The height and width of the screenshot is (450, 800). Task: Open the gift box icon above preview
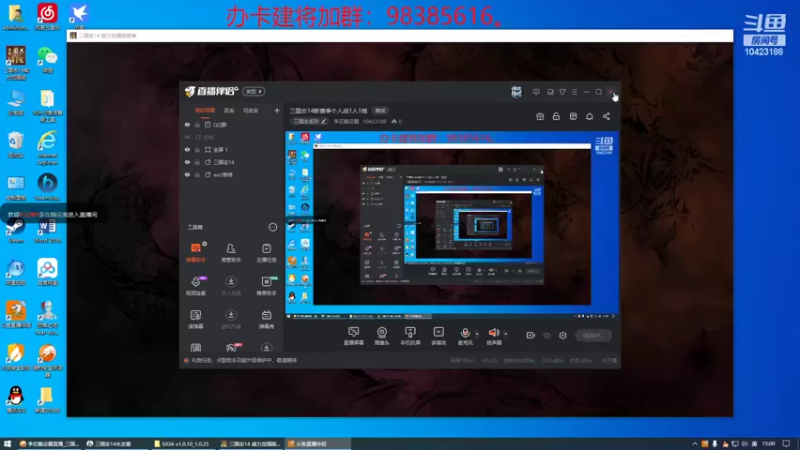pos(540,116)
